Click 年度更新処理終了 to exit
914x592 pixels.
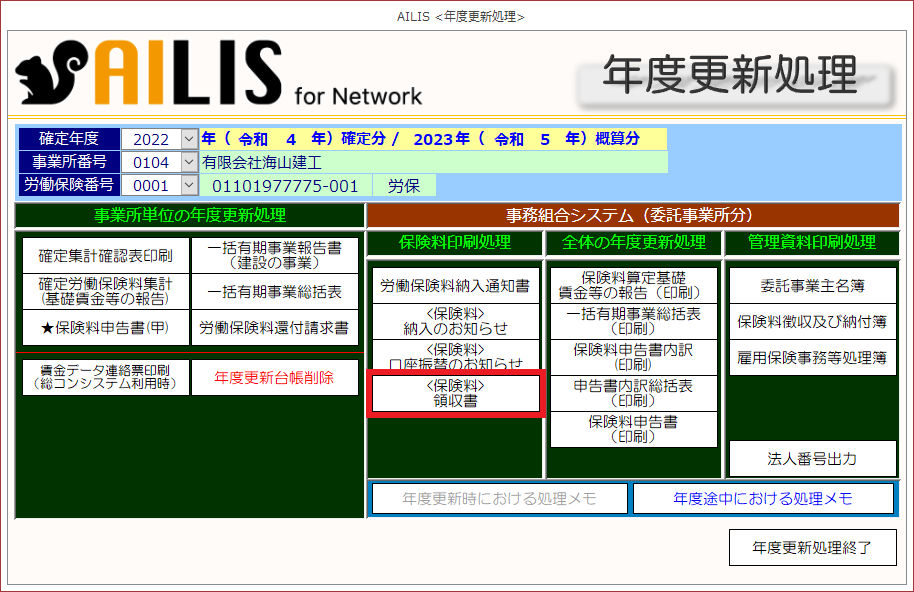[812, 547]
